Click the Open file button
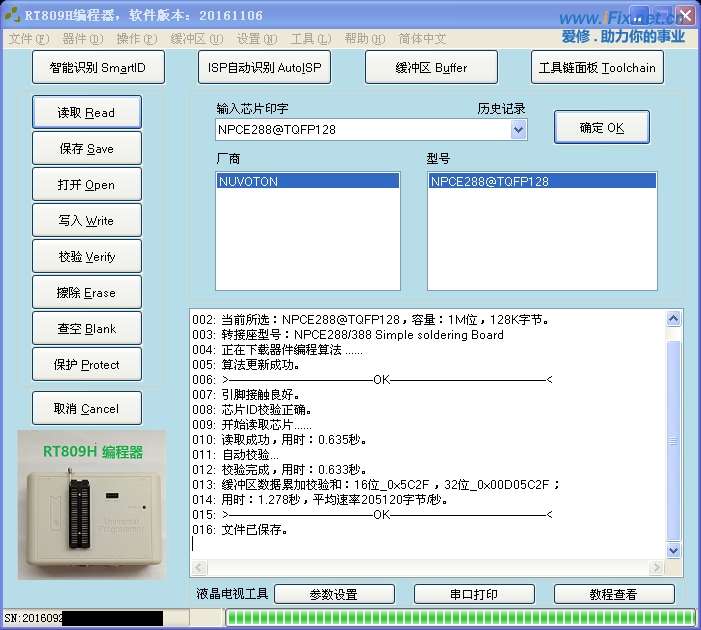 coord(86,184)
